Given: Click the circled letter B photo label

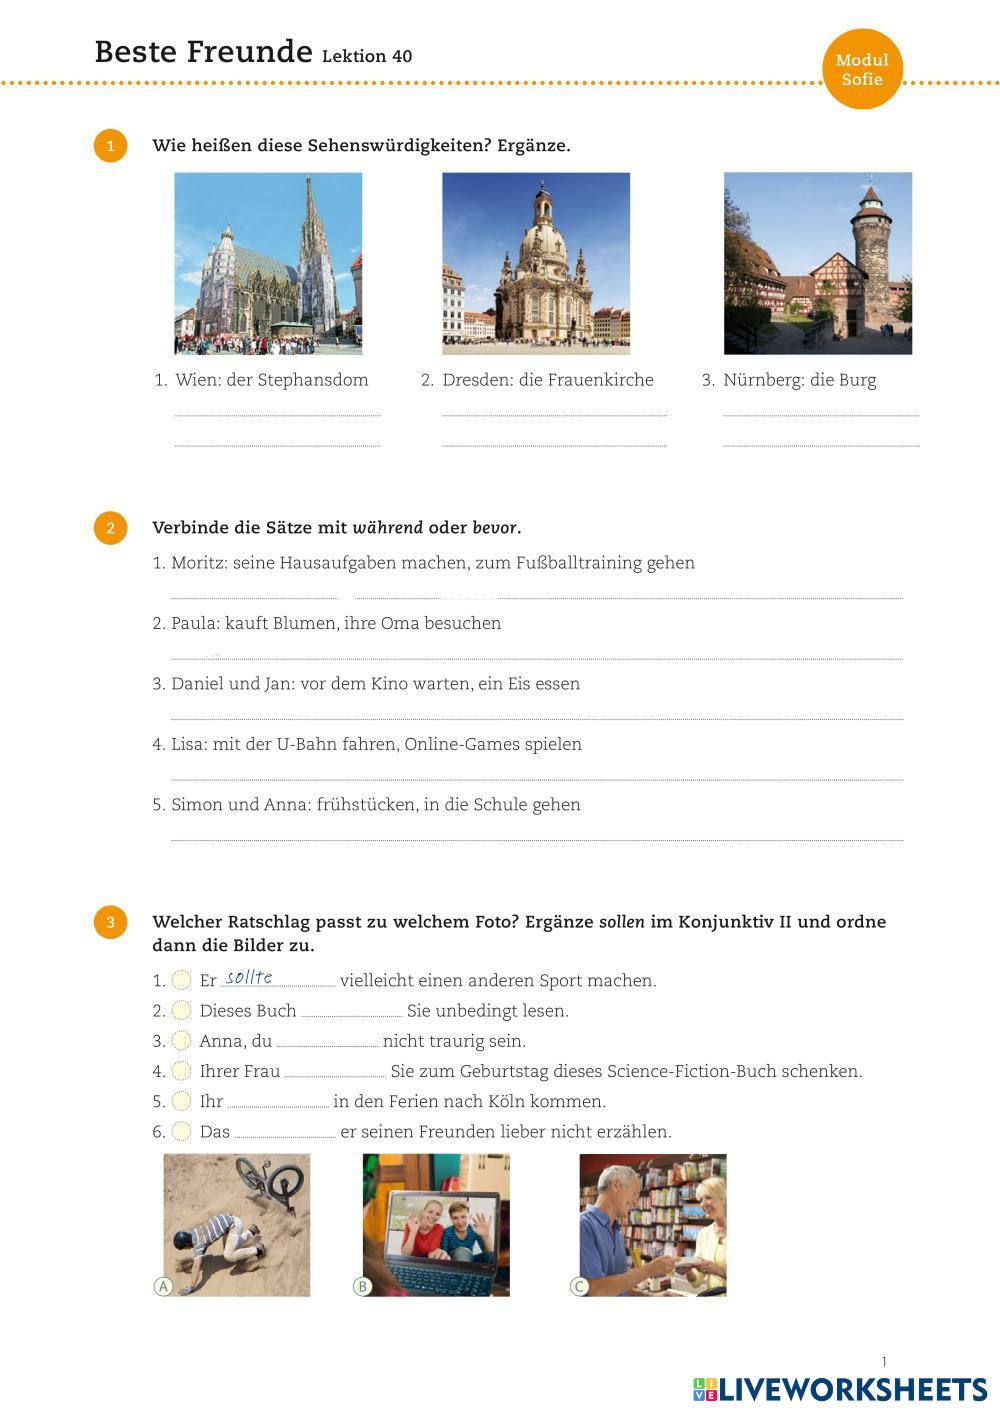Looking at the screenshot, I should [363, 1286].
